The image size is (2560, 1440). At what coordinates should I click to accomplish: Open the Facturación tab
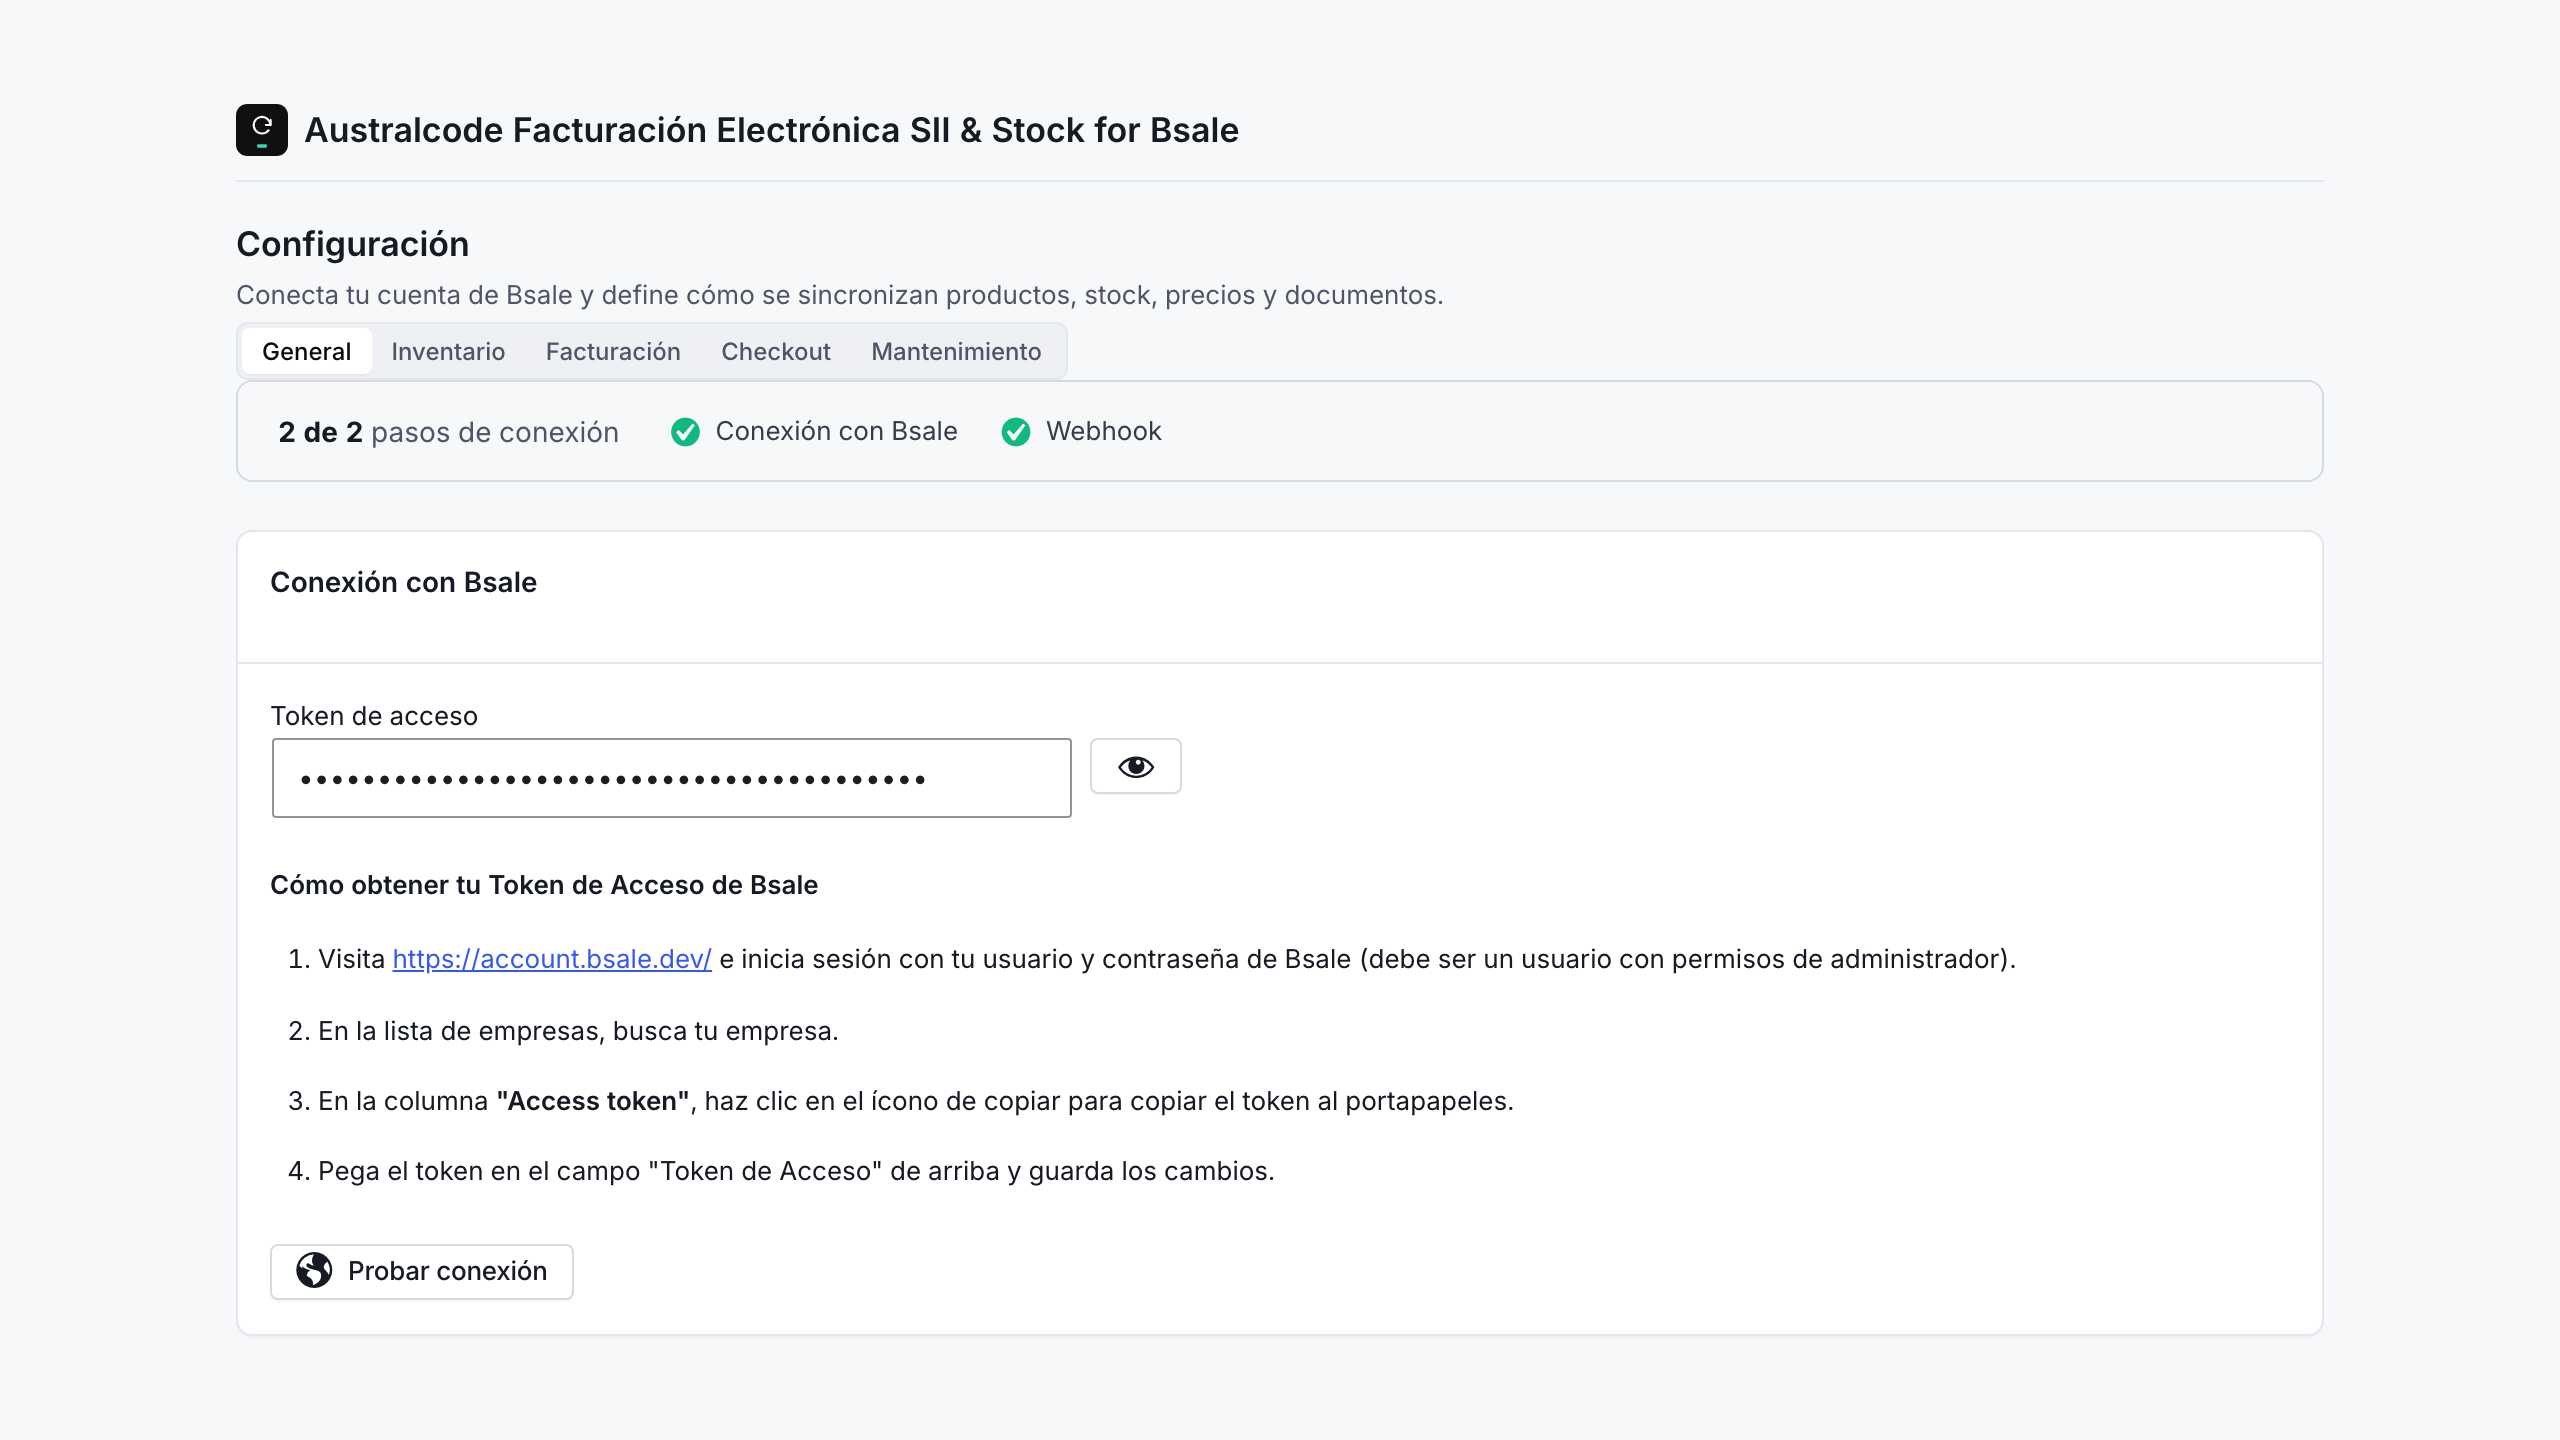pyautogui.click(x=613, y=351)
